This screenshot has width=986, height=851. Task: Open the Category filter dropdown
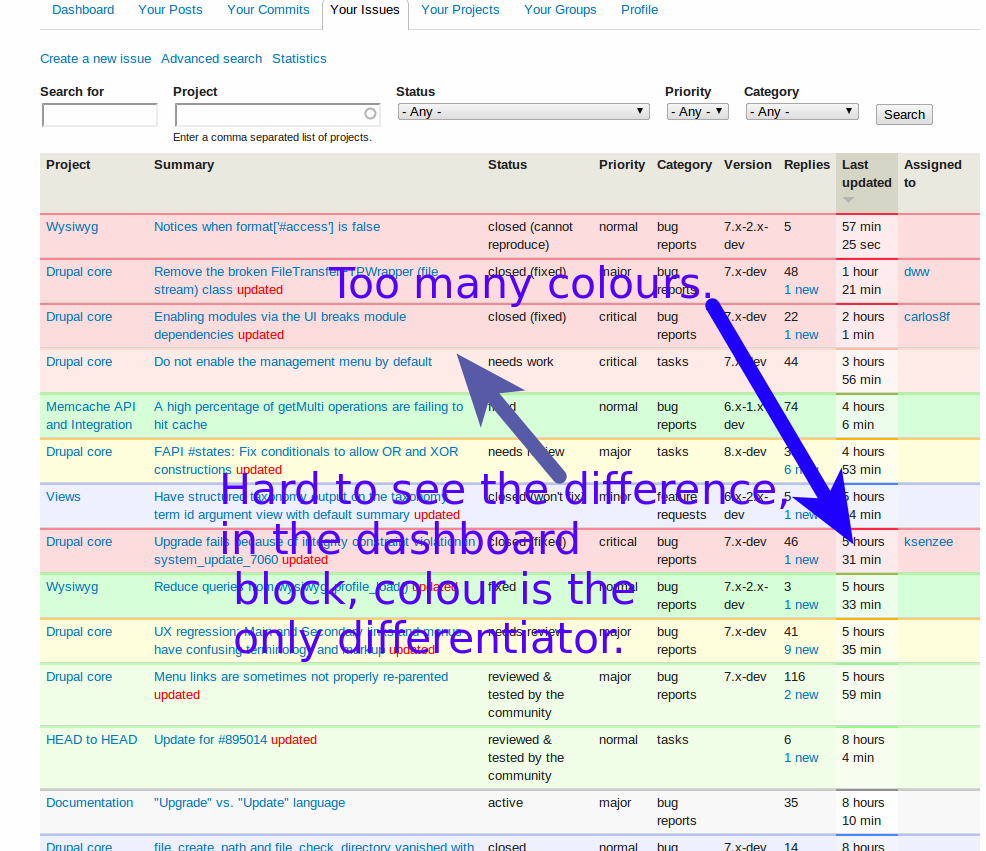(801, 112)
